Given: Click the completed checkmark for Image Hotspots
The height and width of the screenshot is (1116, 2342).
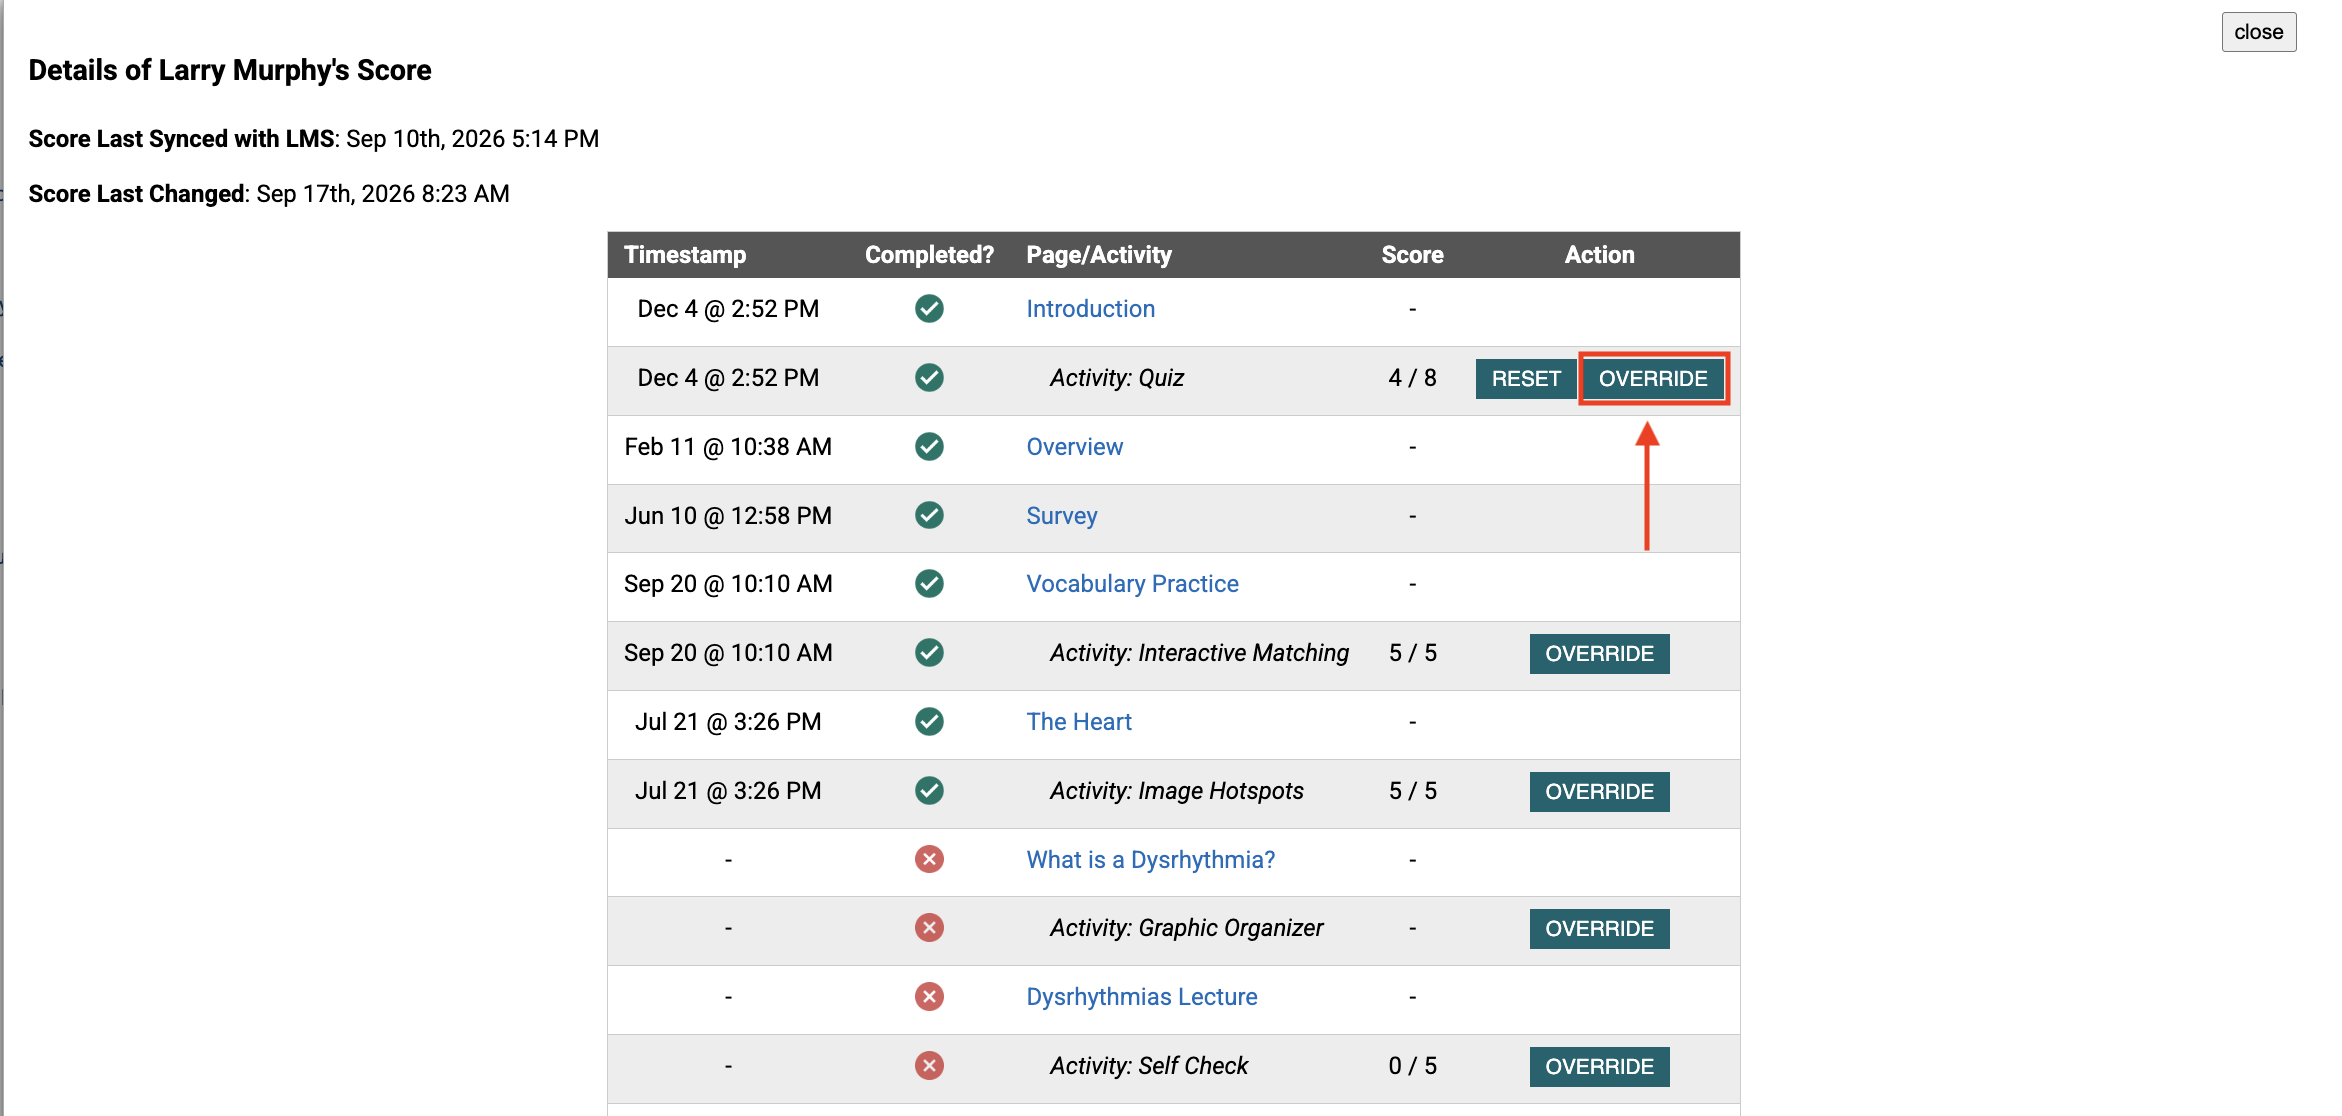Looking at the screenshot, I should (929, 791).
